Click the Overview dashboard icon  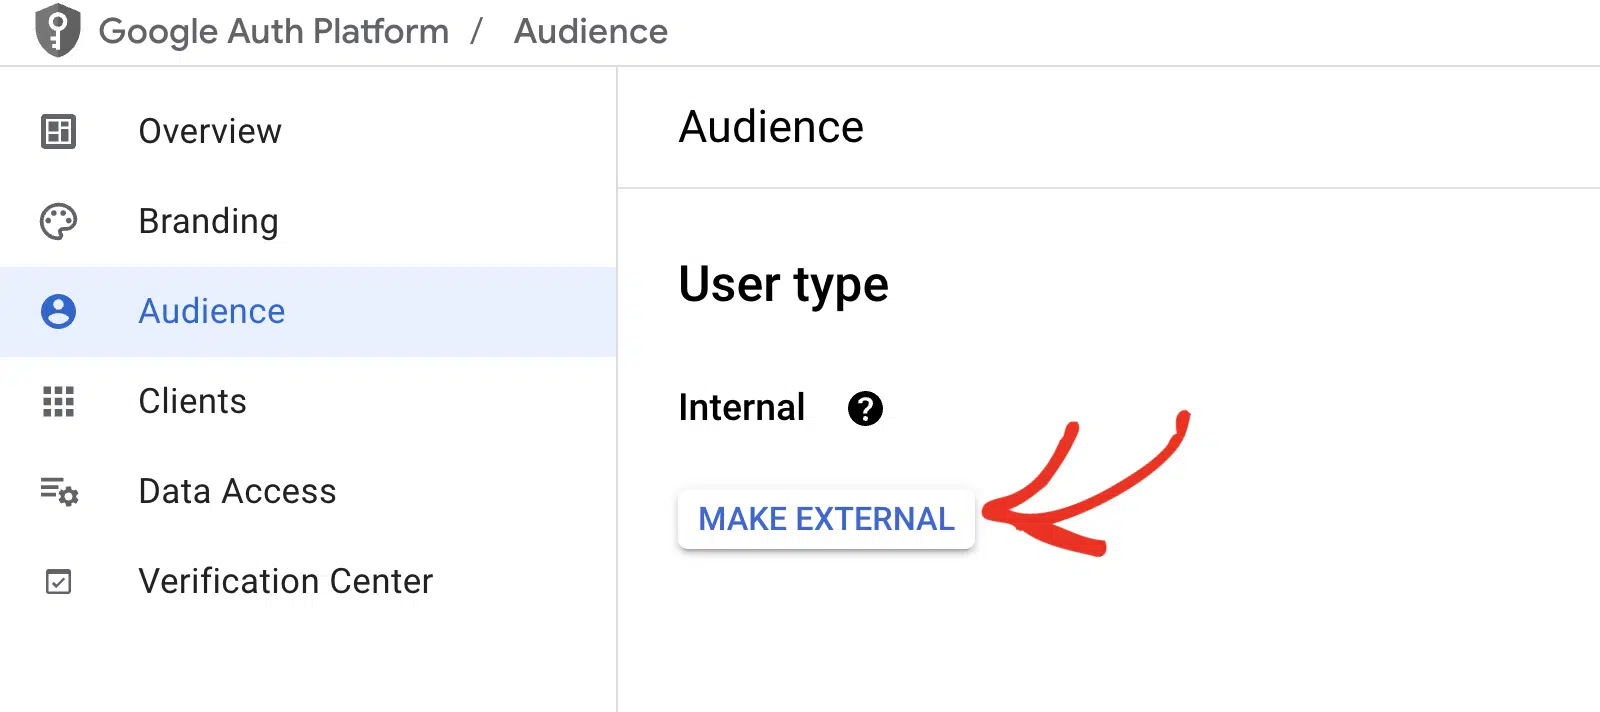click(58, 131)
